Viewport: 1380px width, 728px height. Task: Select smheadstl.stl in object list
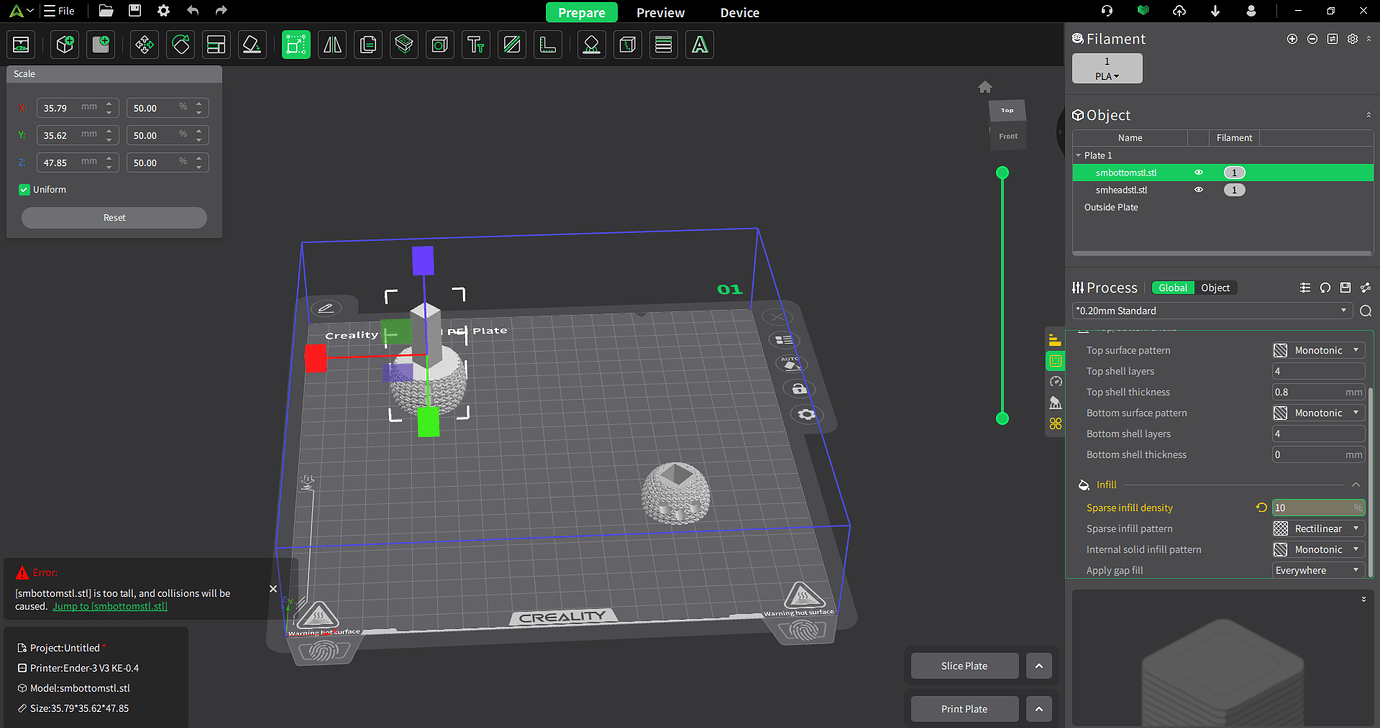[x=1121, y=190]
